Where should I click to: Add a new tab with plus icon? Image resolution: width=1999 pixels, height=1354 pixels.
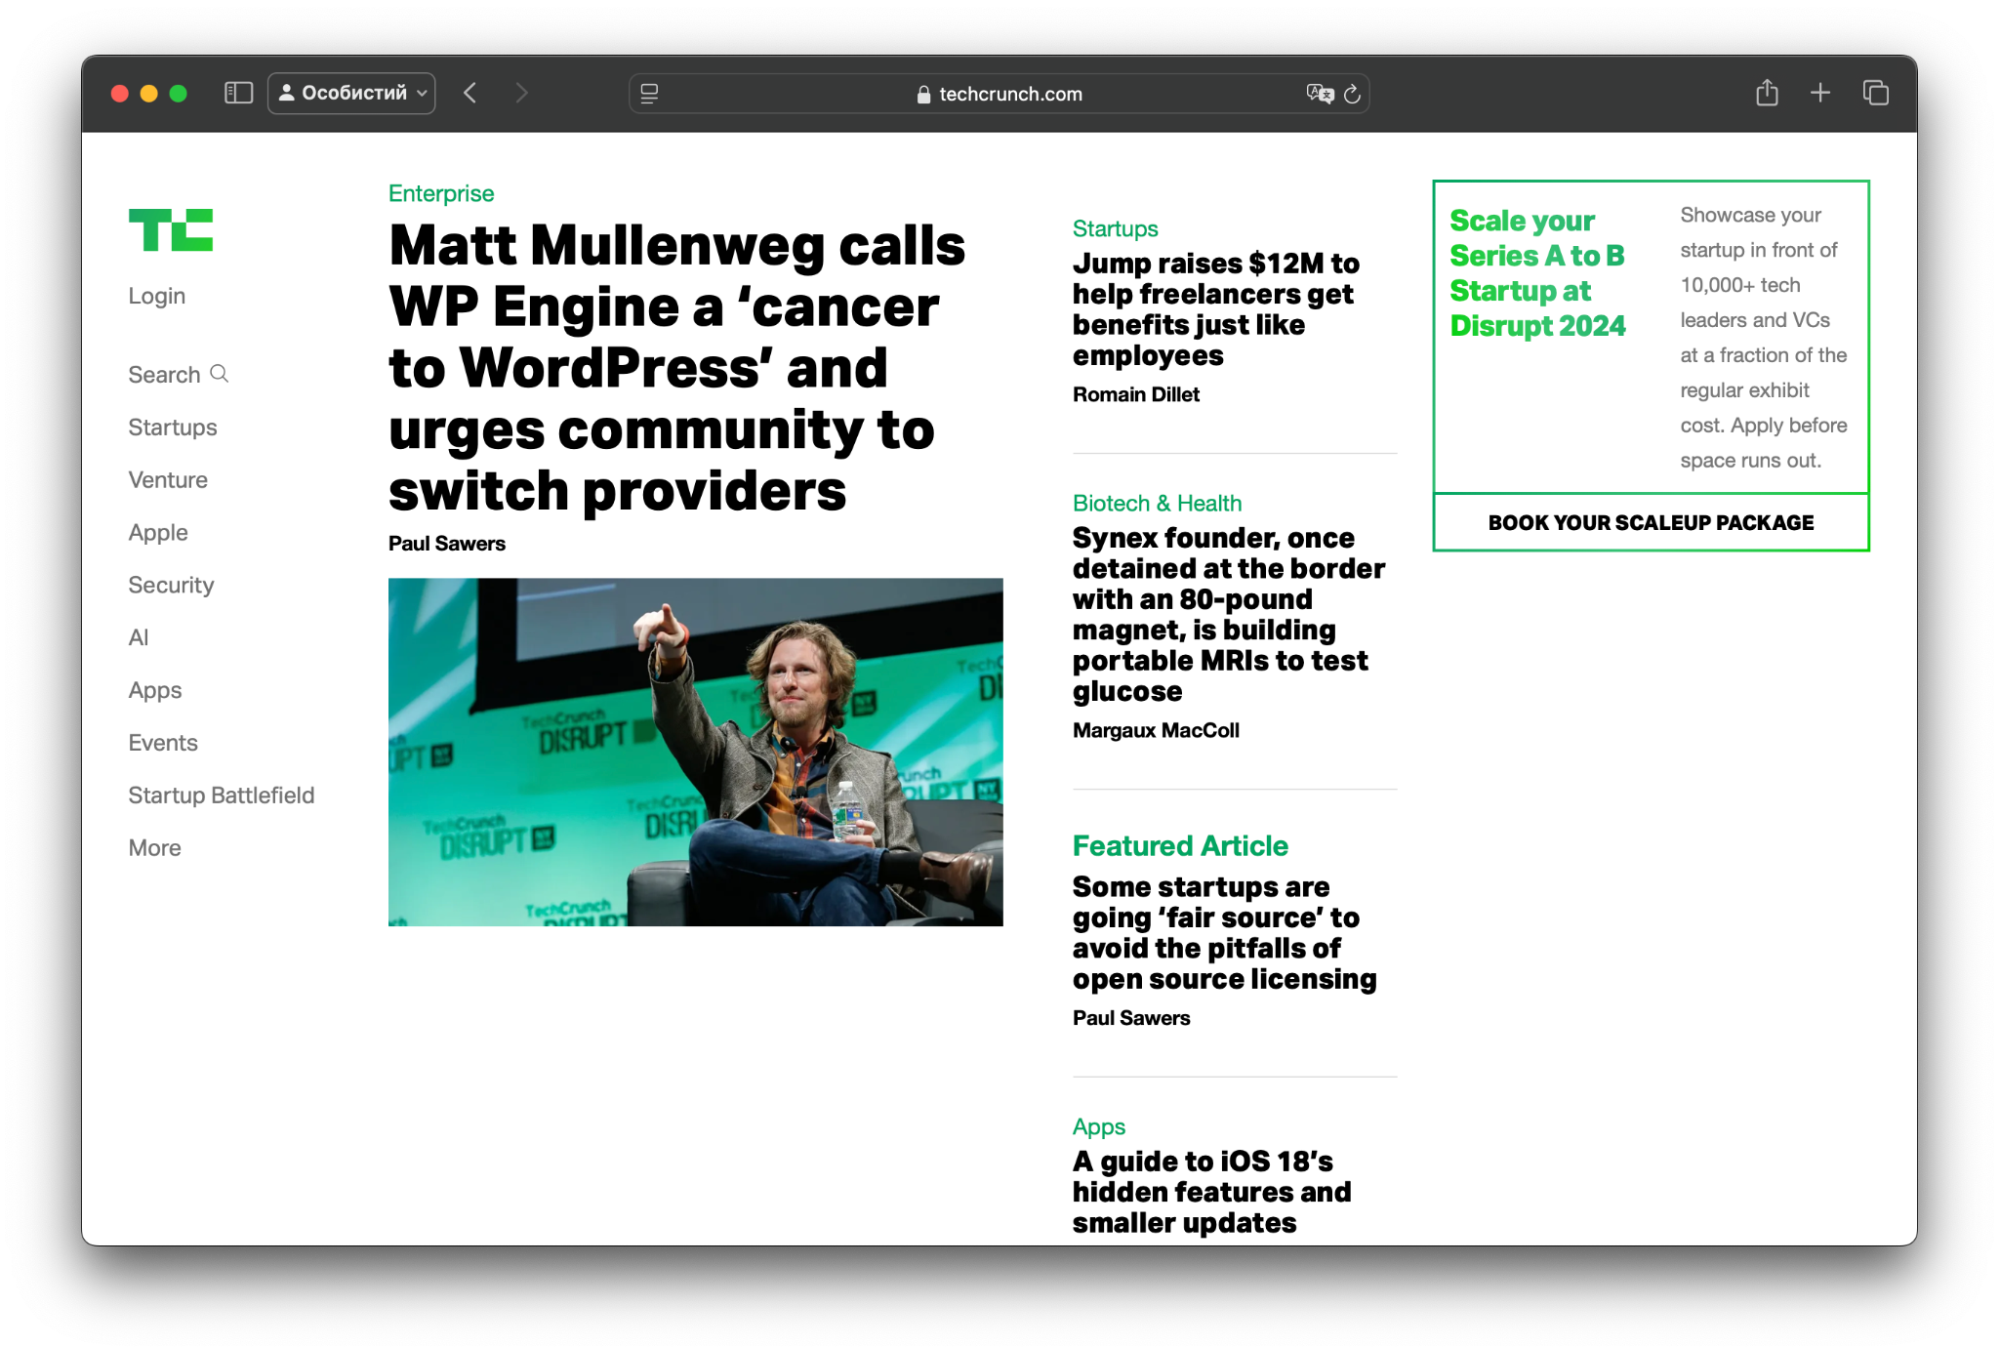click(x=1820, y=93)
